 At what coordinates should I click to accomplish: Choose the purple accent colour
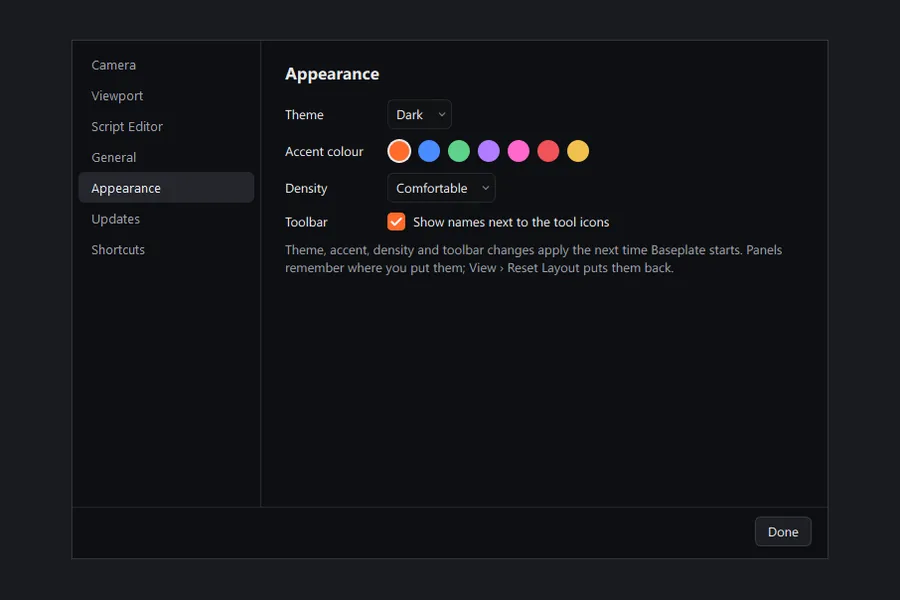488,151
